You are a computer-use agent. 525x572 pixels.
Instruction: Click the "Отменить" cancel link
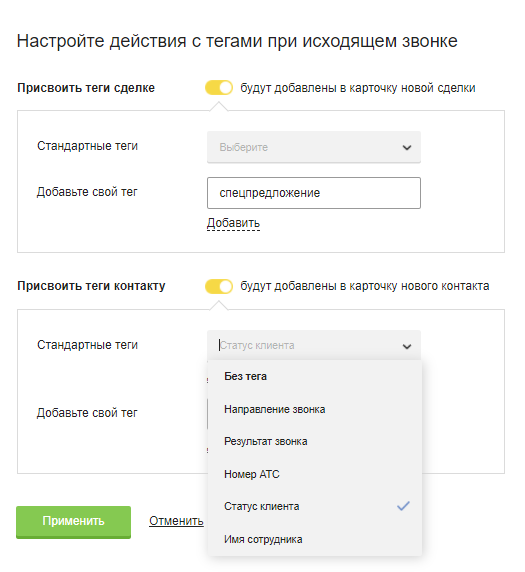click(x=176, y=521)
